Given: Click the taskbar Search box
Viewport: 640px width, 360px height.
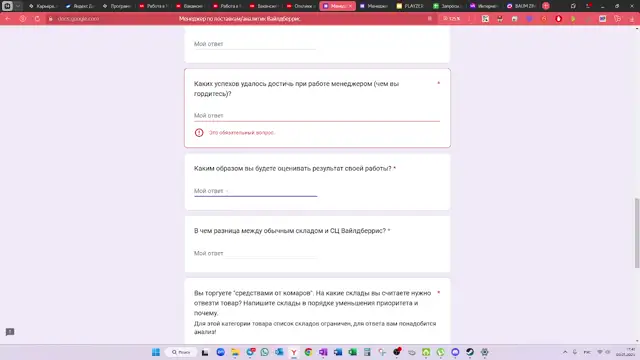Looking at the screenshot, I should (x=181, y=352).
